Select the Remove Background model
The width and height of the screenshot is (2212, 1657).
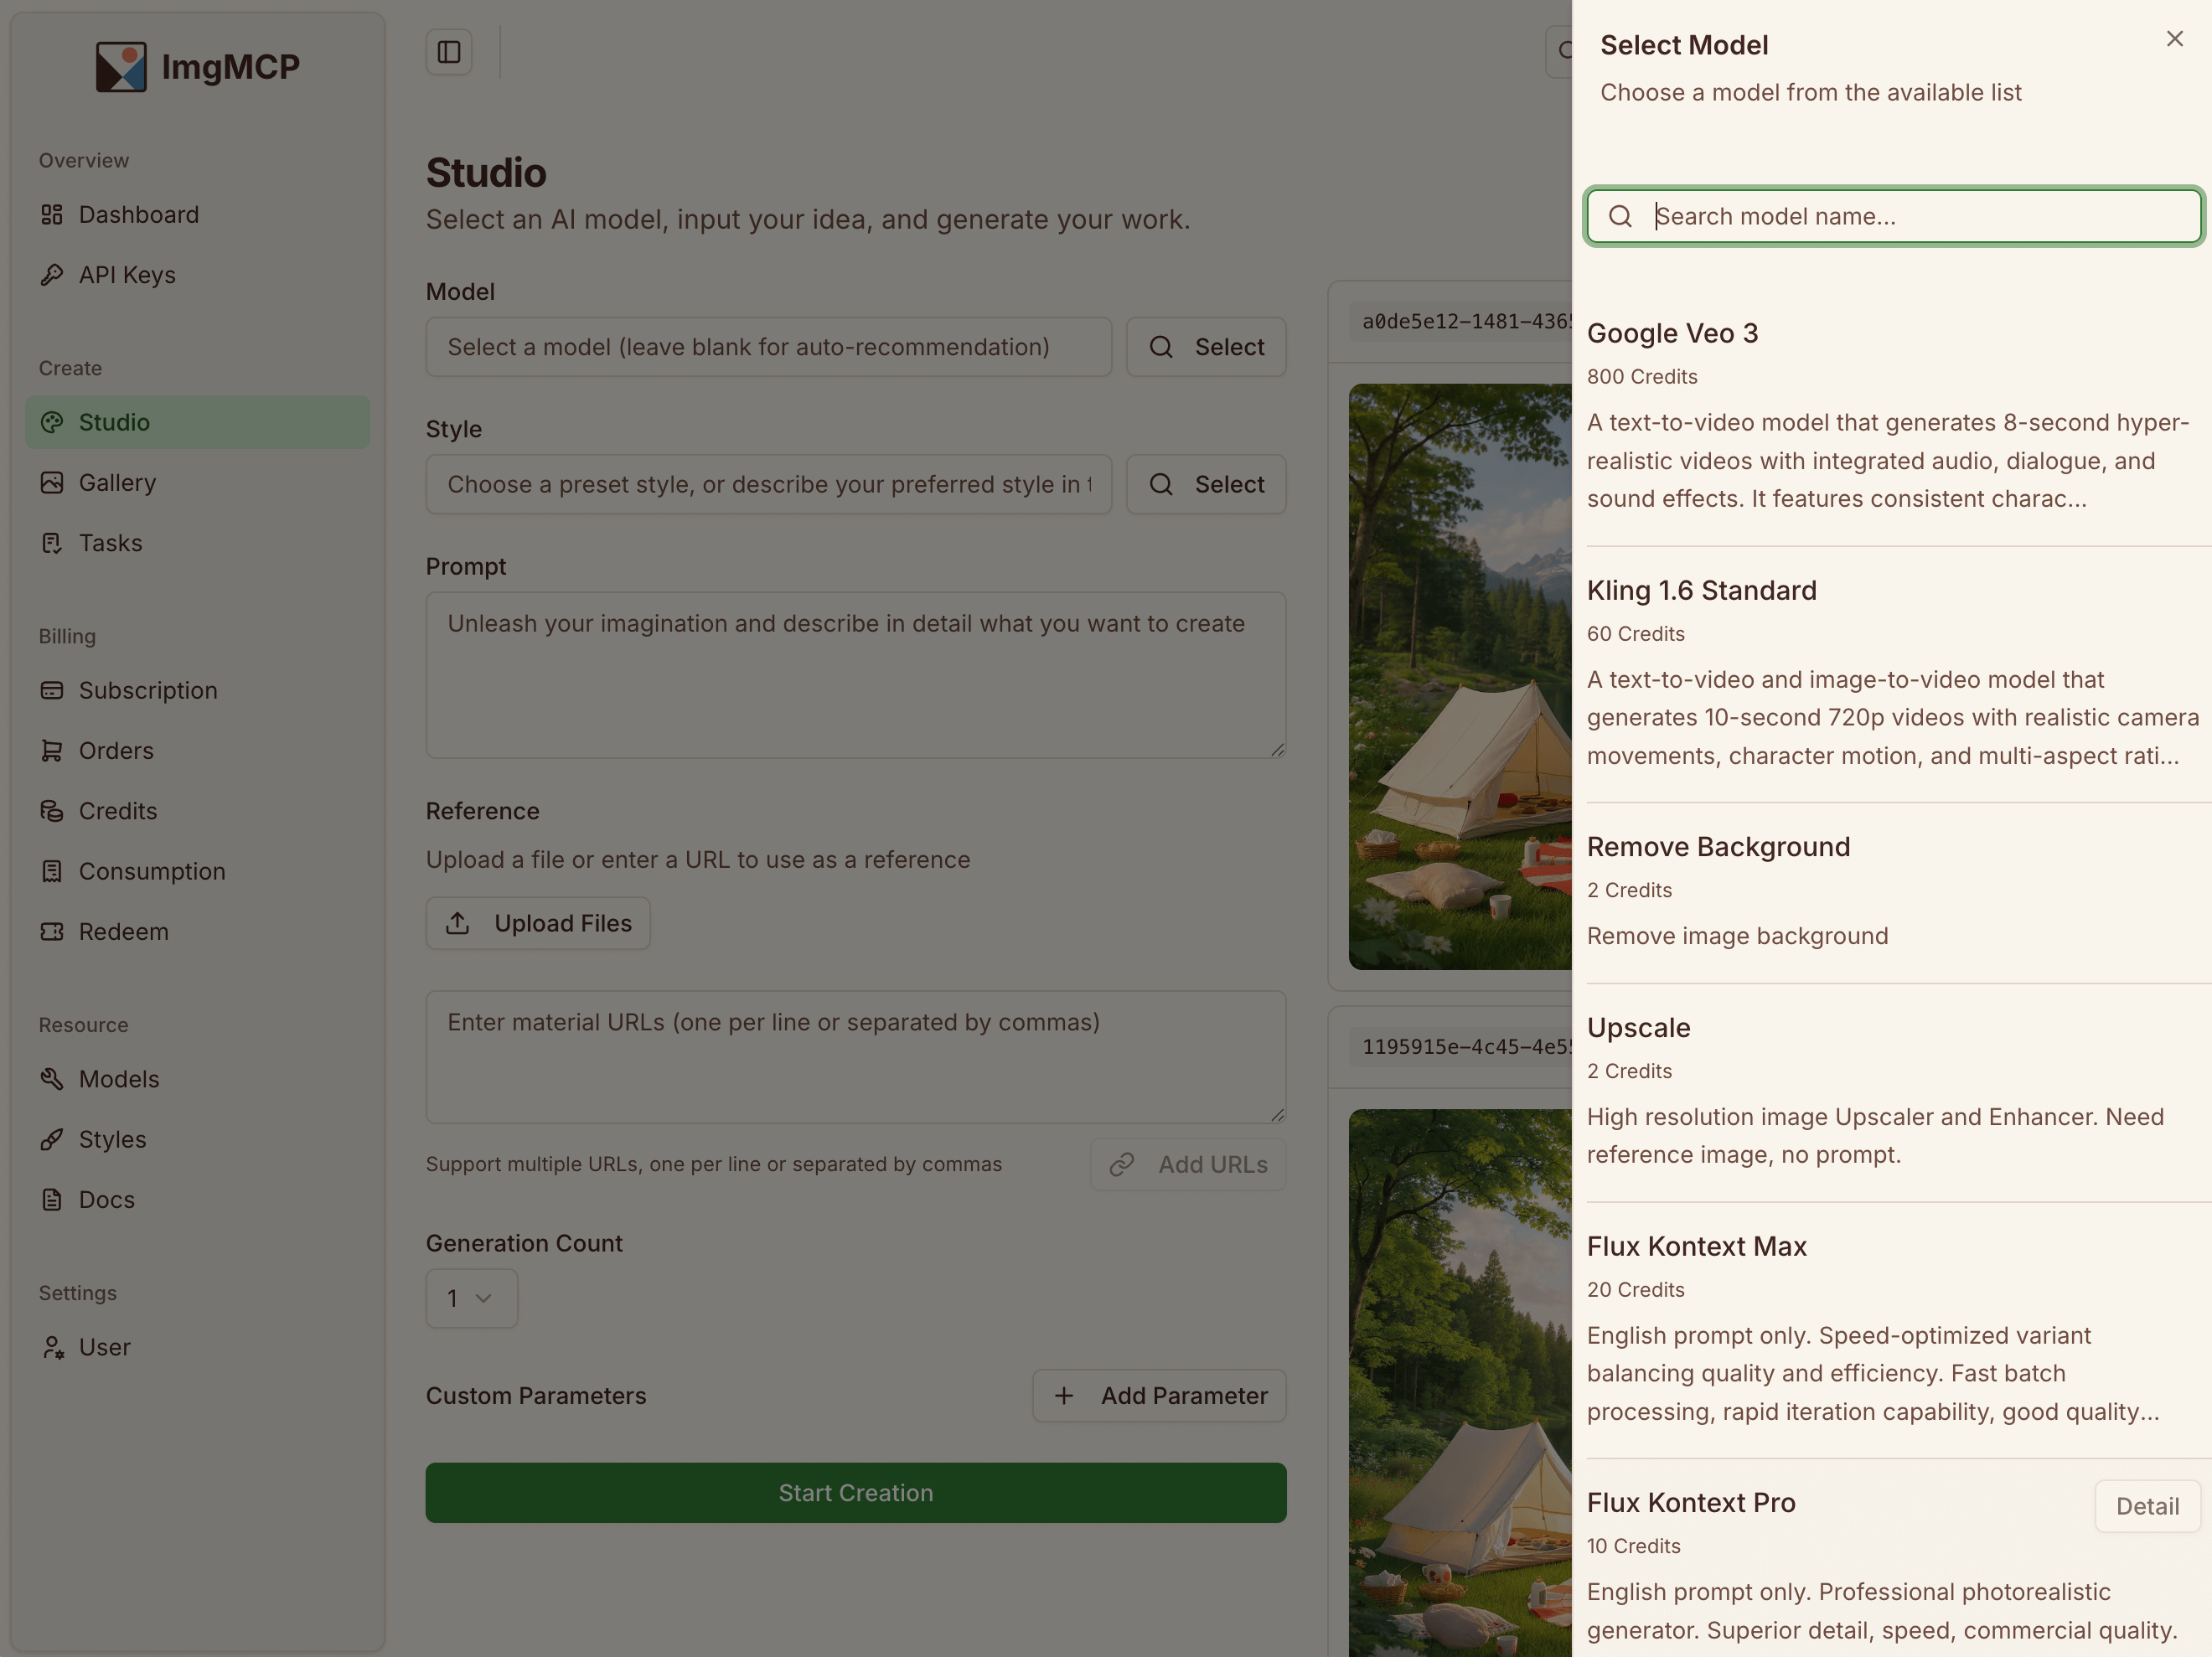click(x=1894, y=893)
